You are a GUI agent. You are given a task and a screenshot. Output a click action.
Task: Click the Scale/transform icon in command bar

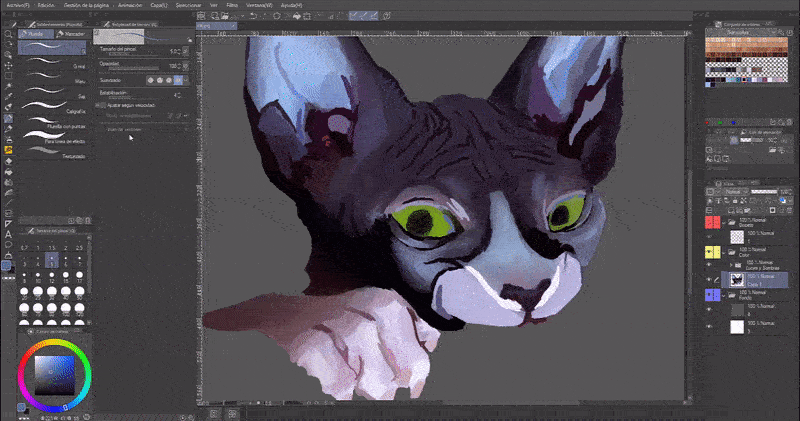(307, 16)
